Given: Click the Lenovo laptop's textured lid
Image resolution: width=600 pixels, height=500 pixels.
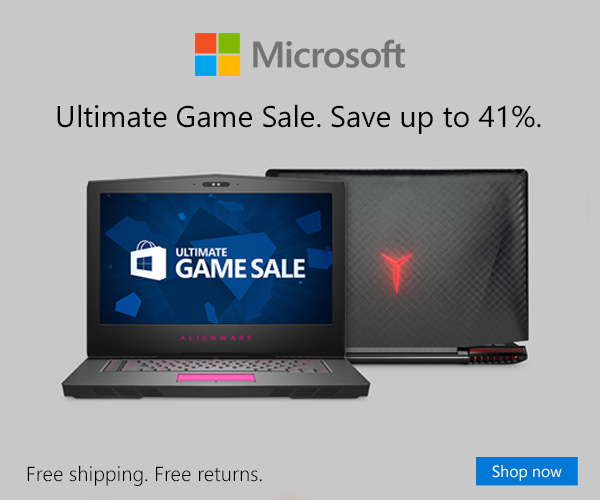Looking at the screenshot, I should pyautogui.click(x=436, y=260).
